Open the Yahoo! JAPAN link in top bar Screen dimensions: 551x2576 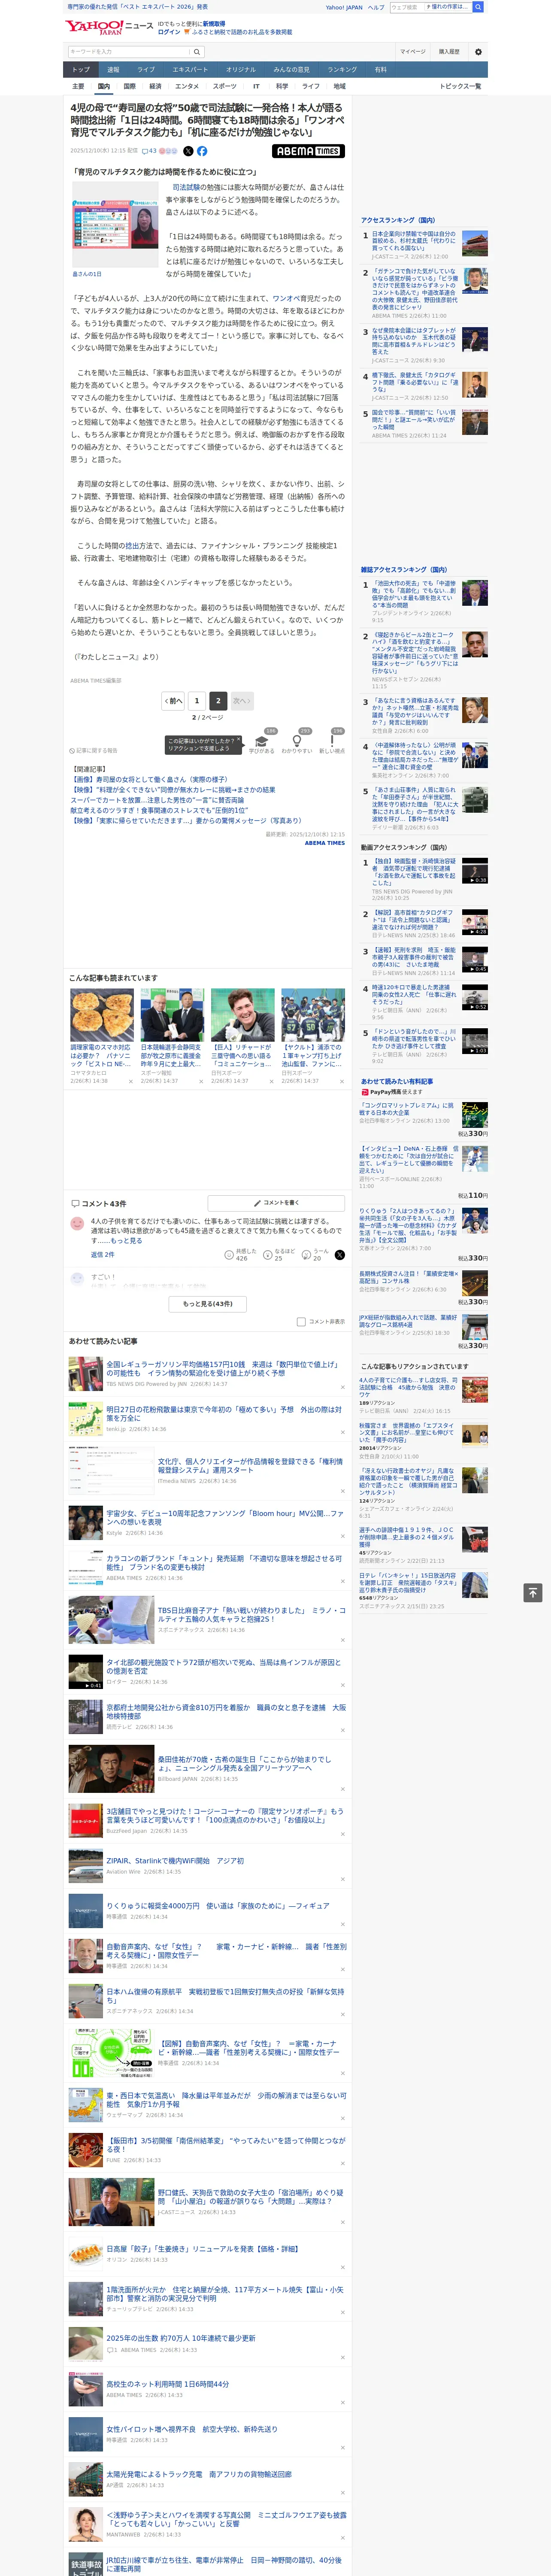point(344,7)
